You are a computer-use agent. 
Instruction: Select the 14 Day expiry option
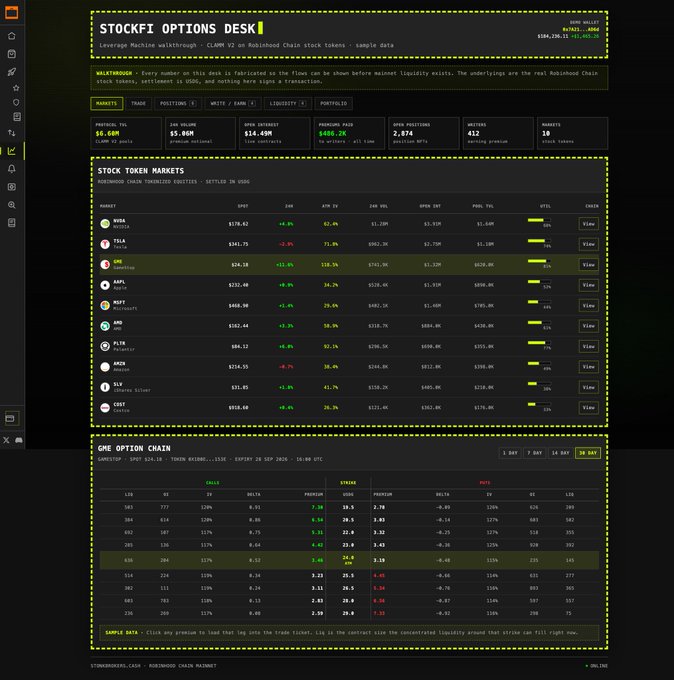[x=560, y=453]
